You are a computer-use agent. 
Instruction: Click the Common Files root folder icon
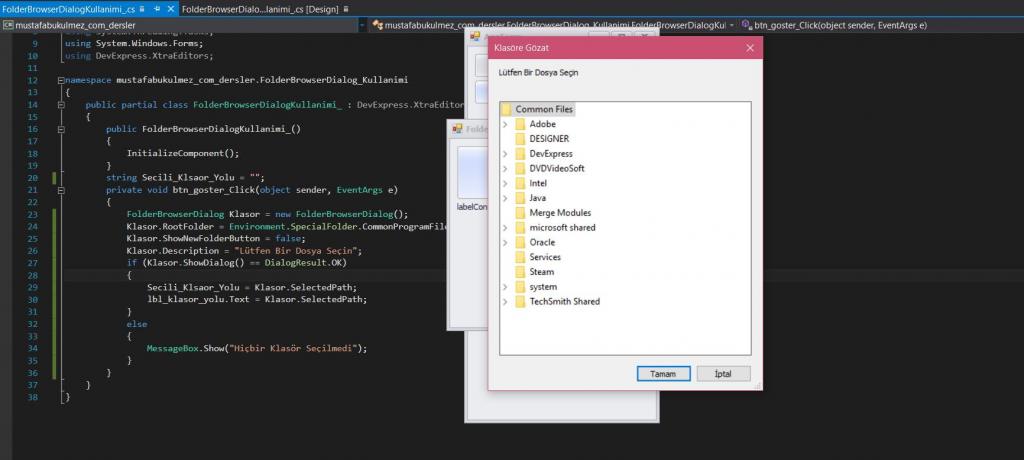[x=506, y=109]
